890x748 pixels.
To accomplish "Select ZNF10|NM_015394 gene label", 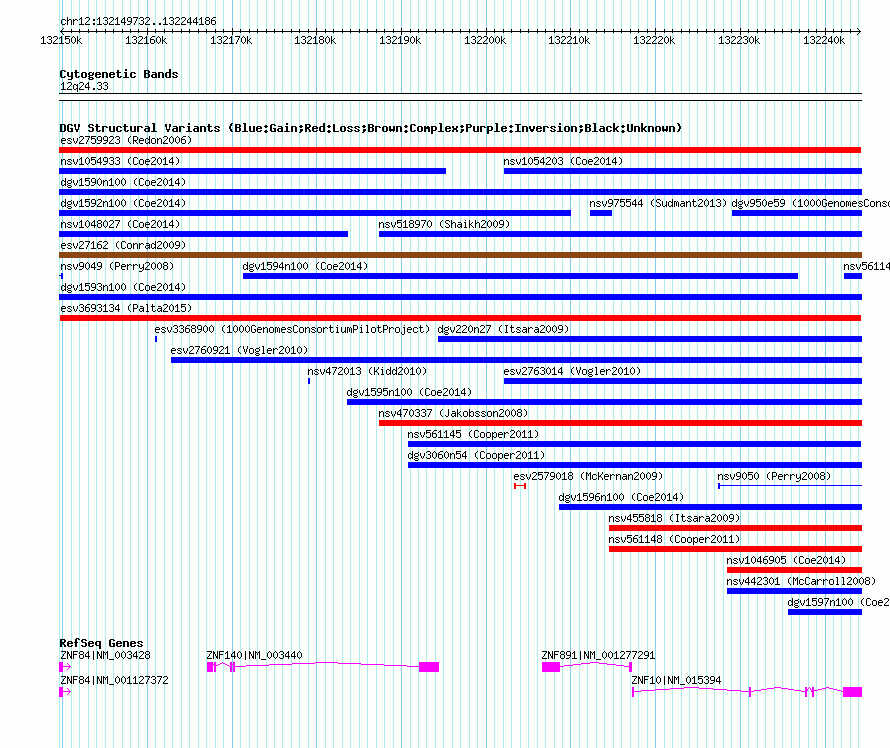I will click(x=677, y=680).
